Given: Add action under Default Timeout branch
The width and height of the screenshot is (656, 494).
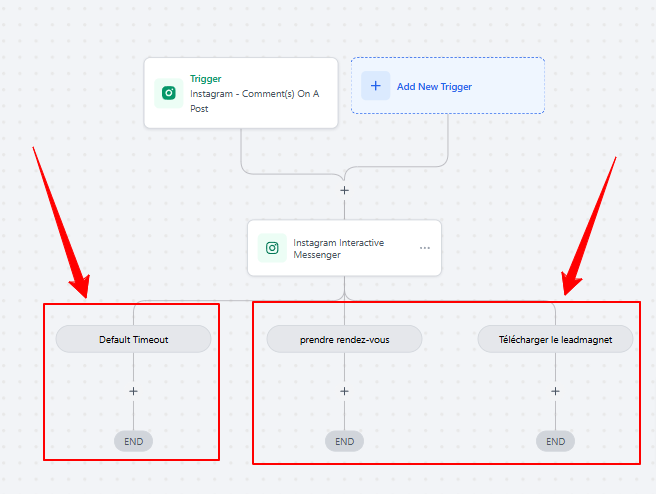Looking at the screenshot, I should [x=133, y=391].
